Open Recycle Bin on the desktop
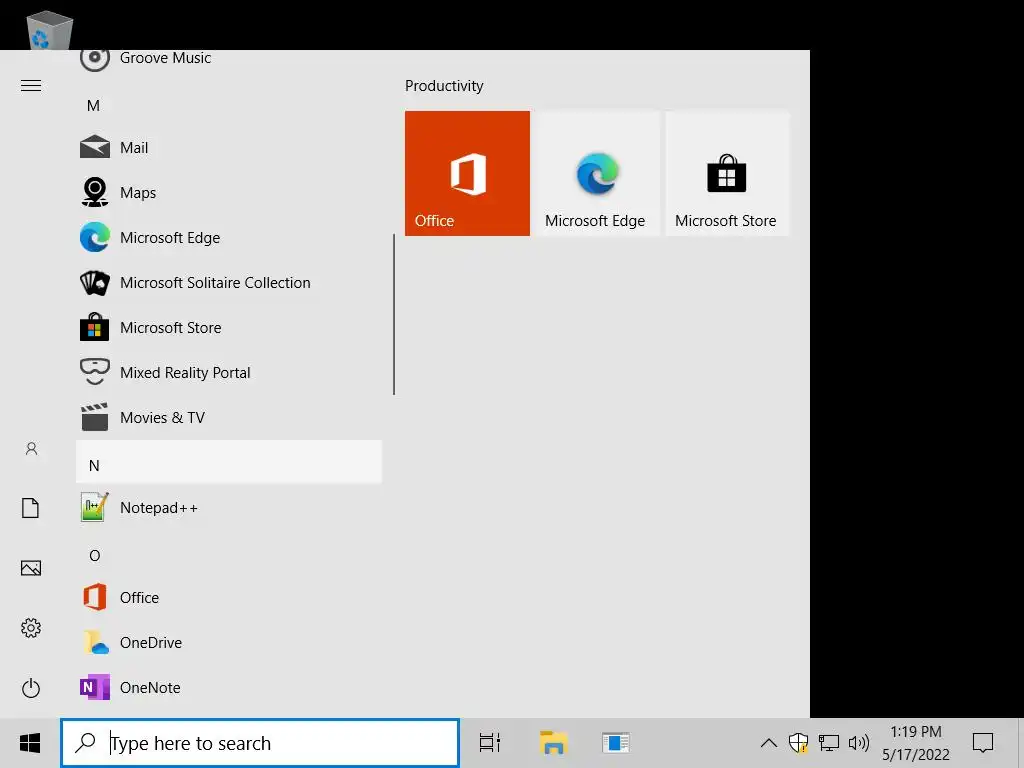This screenshot has width=1024, height=768. [x=49, y=29]
